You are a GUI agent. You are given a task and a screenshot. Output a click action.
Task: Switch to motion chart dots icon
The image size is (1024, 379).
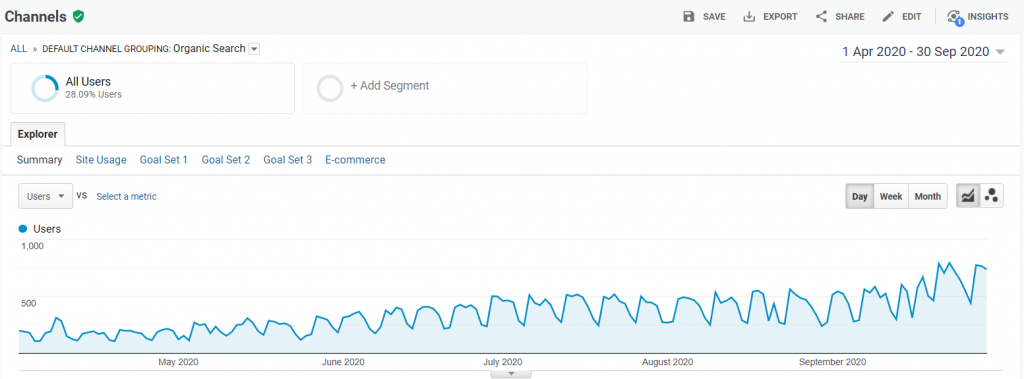(991, 196)
